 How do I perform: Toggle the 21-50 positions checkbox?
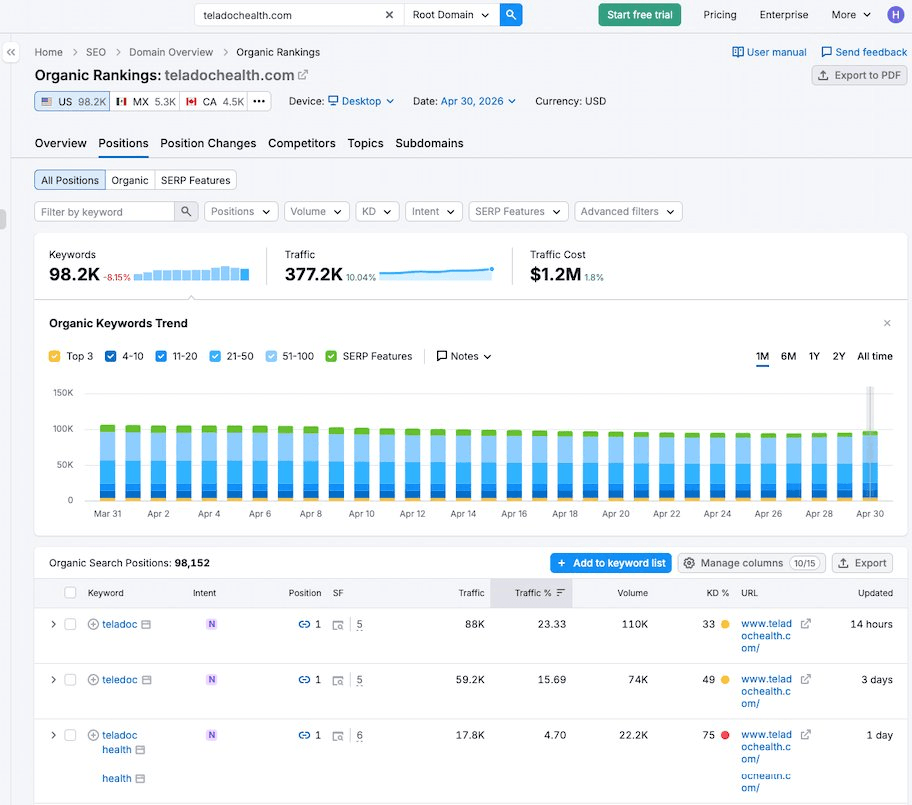coord(215,356)
